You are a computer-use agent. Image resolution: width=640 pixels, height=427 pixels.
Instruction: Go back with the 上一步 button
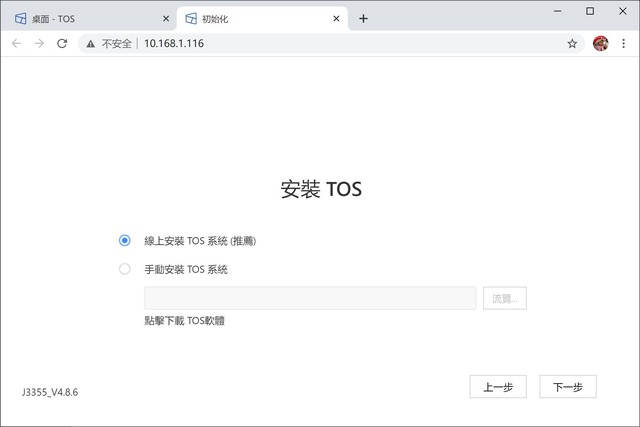coord(498,387)
